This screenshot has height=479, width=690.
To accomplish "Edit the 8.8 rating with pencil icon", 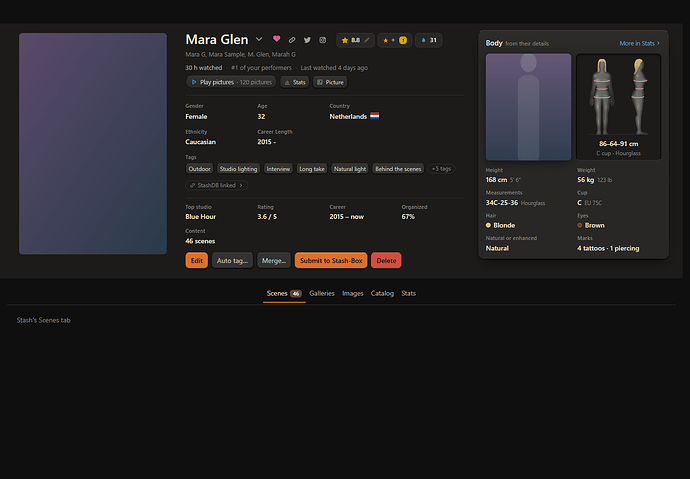I will tap(367, 40).
